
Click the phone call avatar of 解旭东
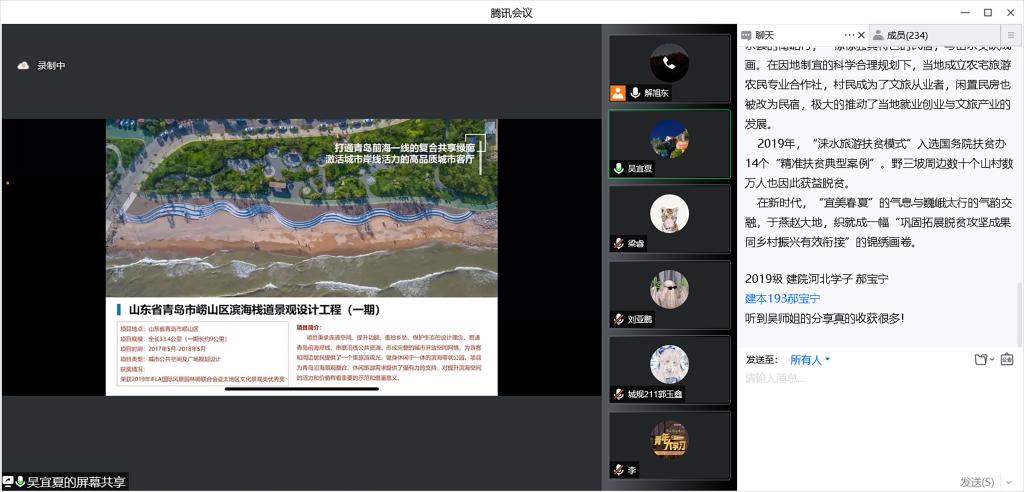(x=669, y=62)
